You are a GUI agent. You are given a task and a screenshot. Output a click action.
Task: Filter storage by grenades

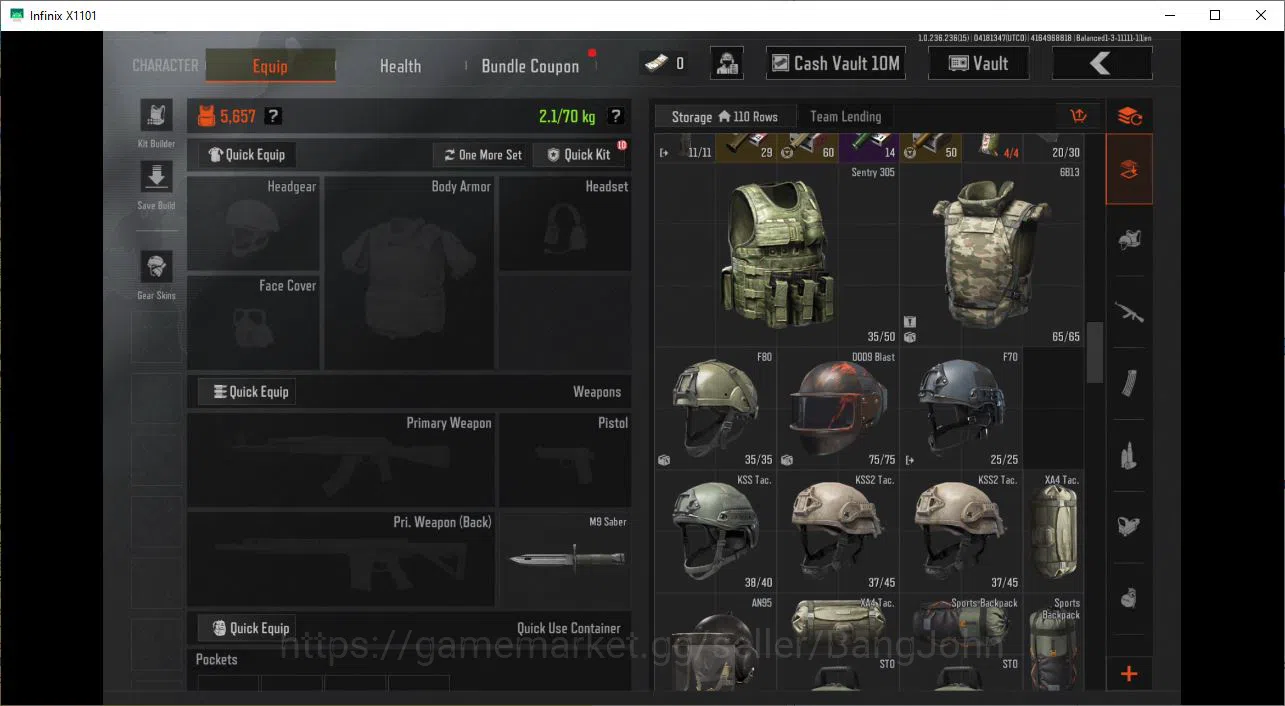(1129, 598)
